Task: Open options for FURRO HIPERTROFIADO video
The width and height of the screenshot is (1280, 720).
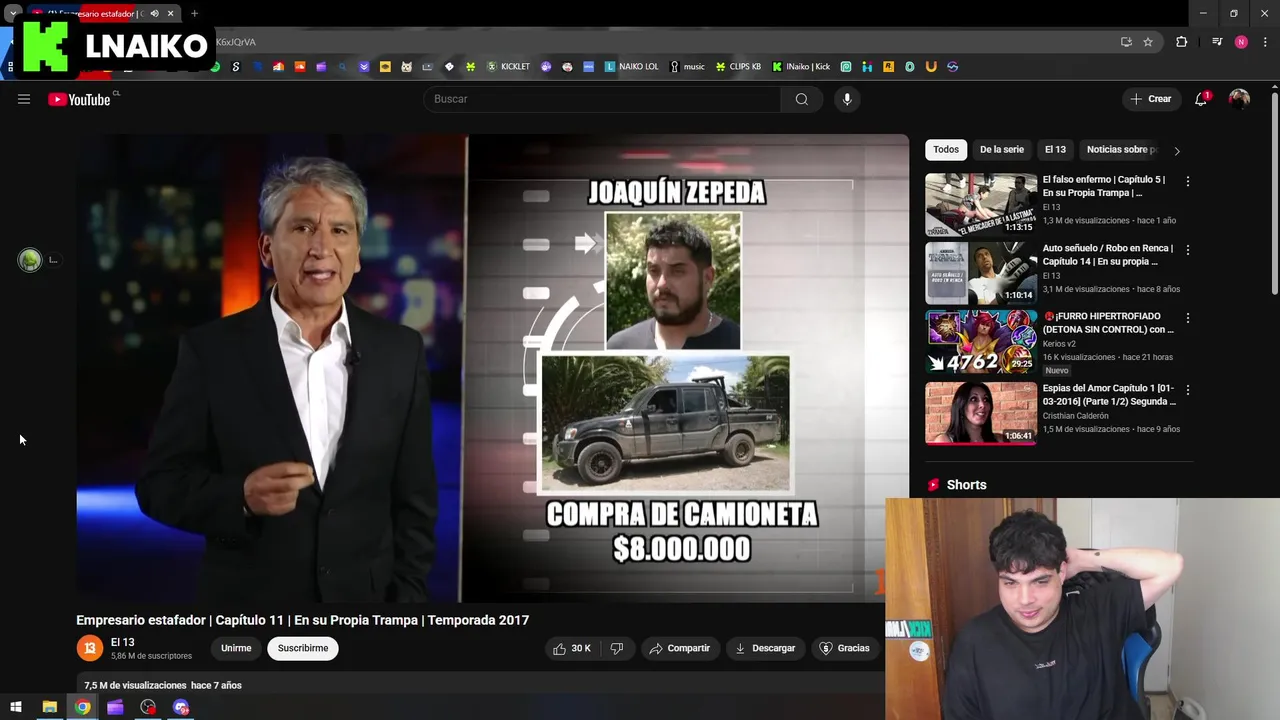Action: tap(1187, 317)
